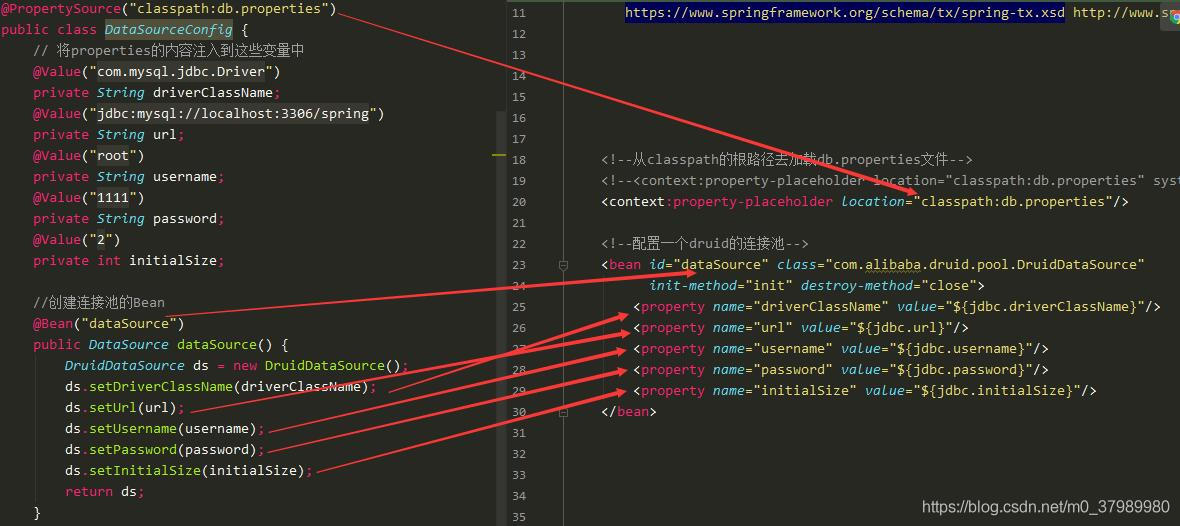Click the @PropertySource annotation line
Image resolution: width=1180 pixels, height=526 pixels.
point(169,9)
